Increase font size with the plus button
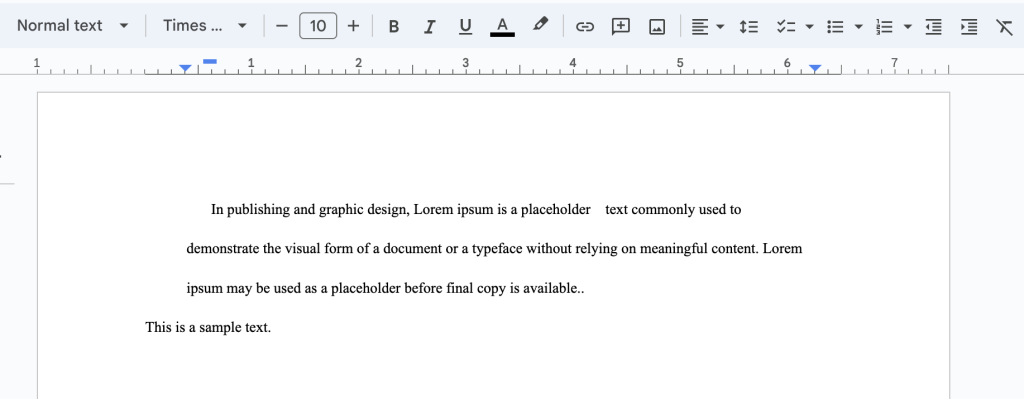 (353, 26)
